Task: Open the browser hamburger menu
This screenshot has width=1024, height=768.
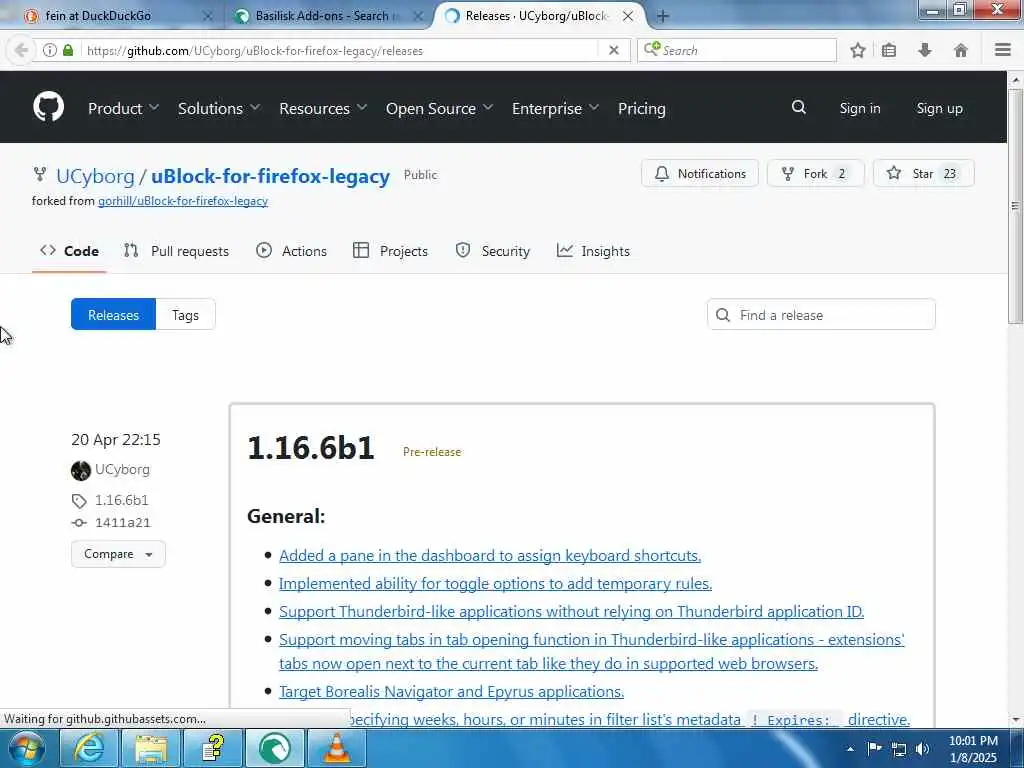Action: (x=1003, y=50)
